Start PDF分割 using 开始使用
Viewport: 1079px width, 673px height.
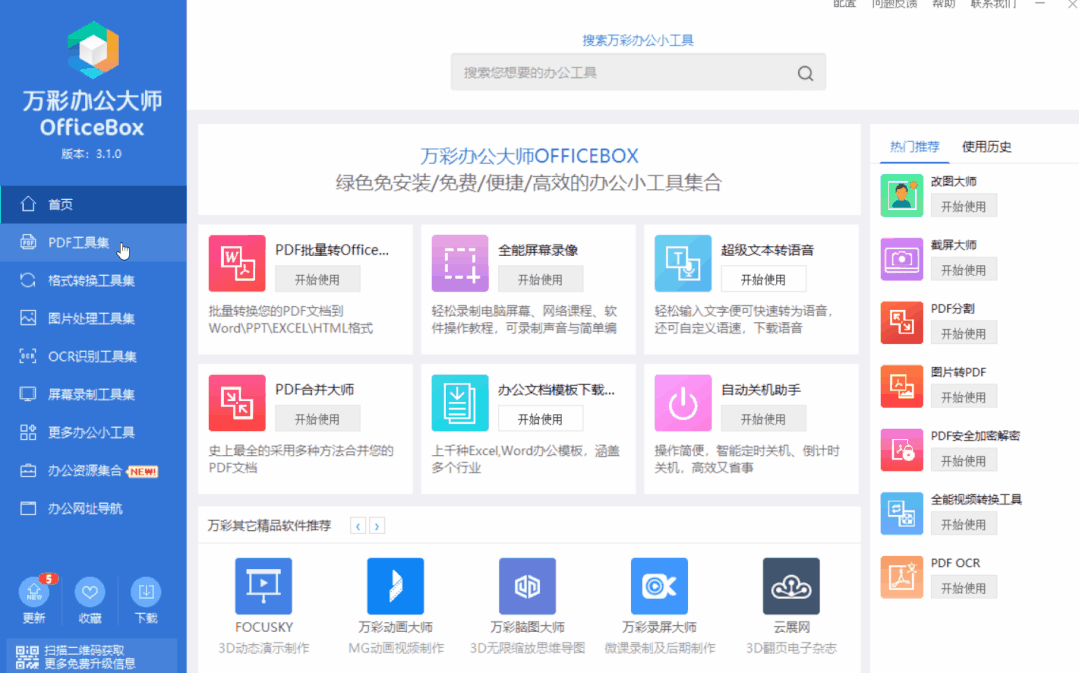963,334
